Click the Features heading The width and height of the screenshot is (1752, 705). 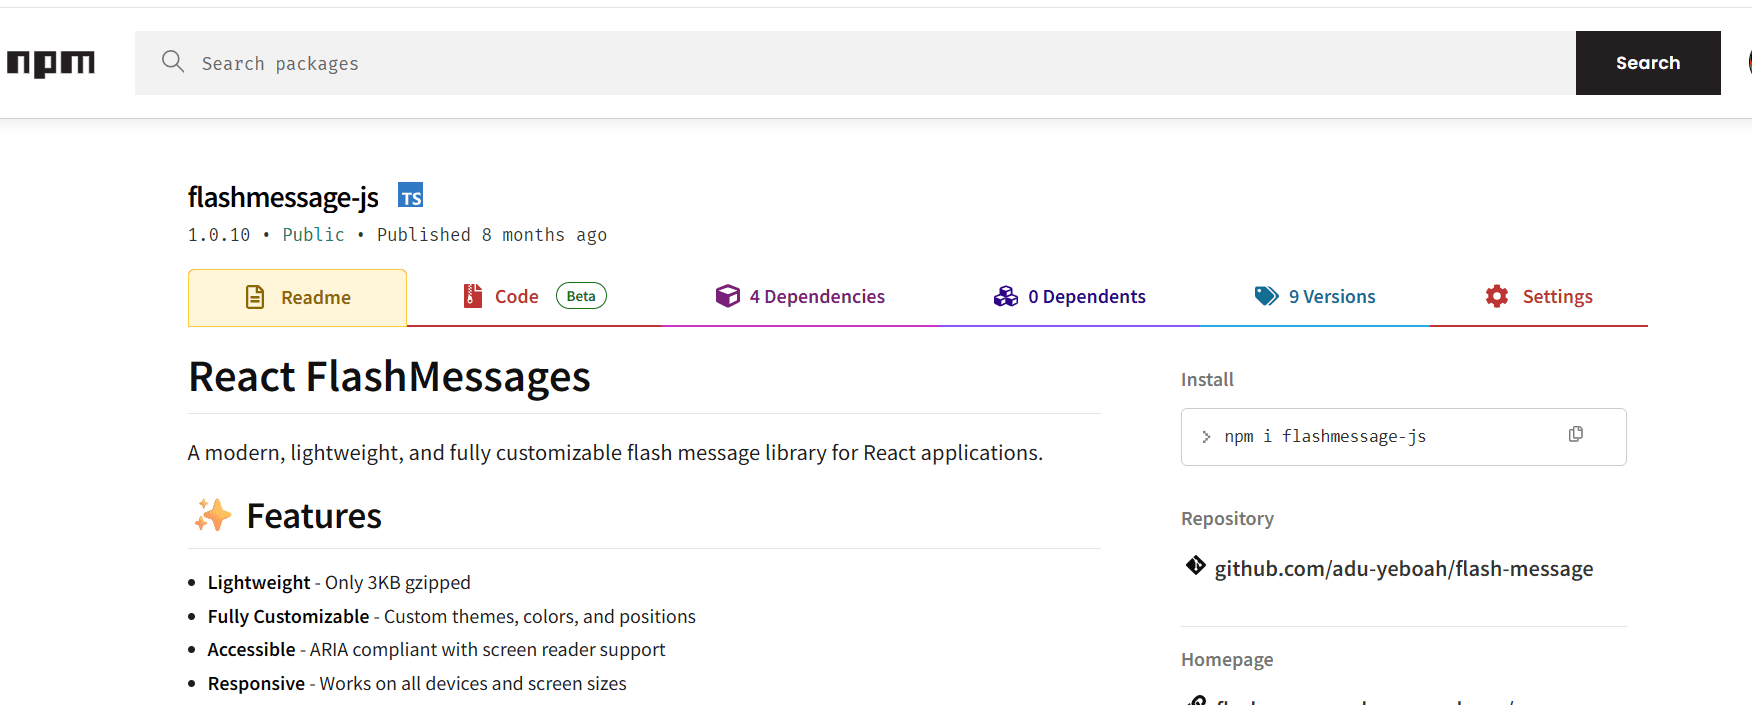tap(314, 516)
